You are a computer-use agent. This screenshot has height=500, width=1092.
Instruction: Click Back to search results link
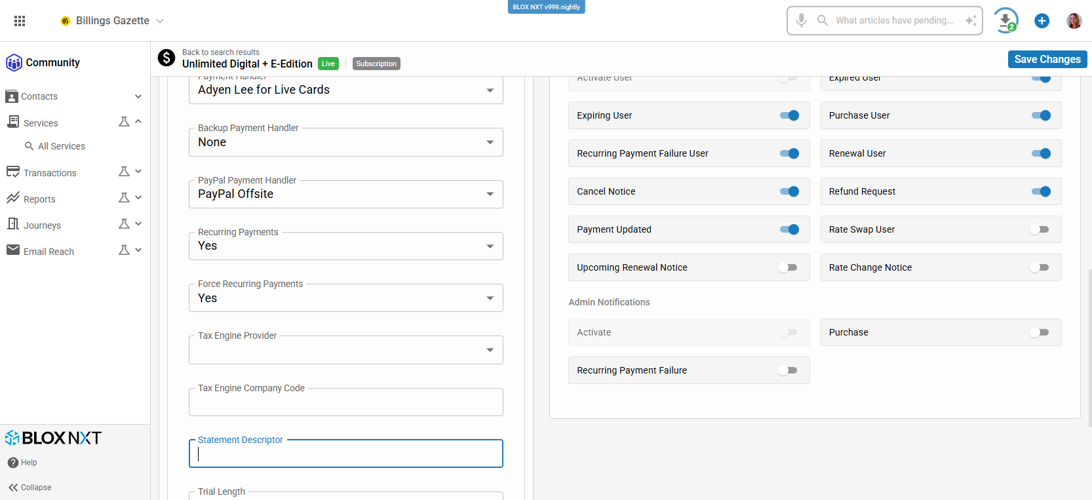tap(220, 52)
